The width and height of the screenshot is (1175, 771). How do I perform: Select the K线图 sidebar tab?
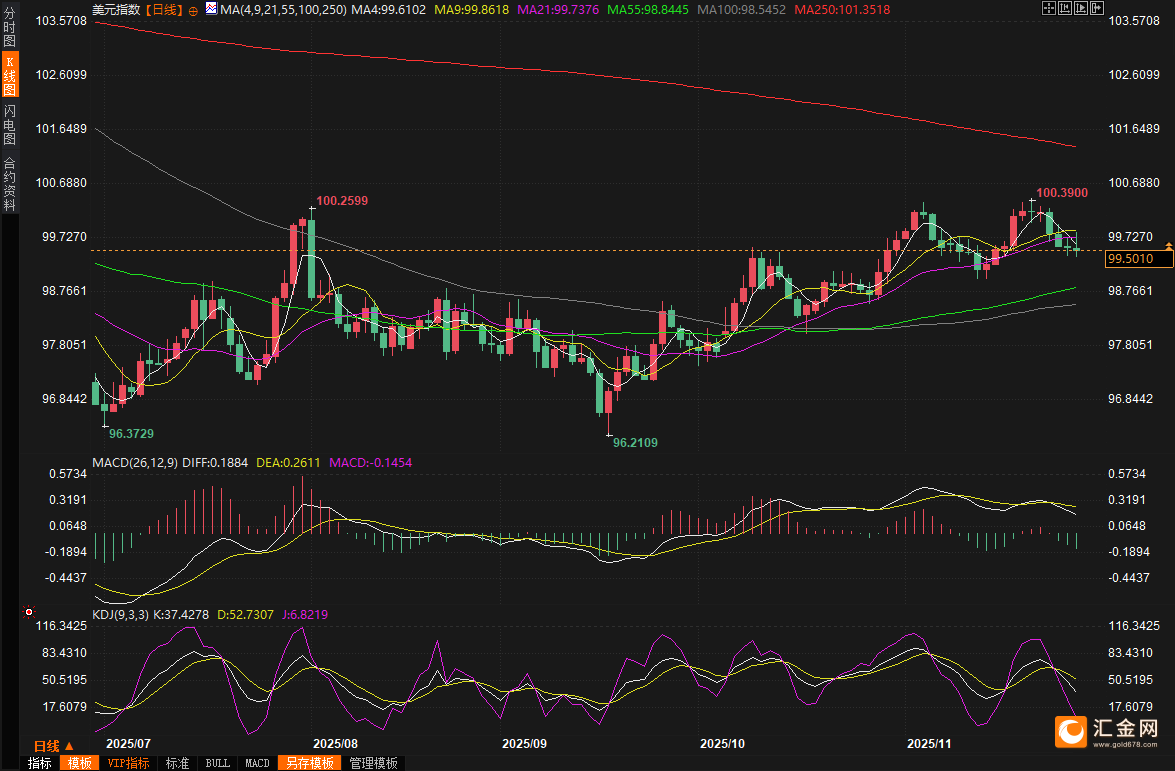click(x=10, y=75)
